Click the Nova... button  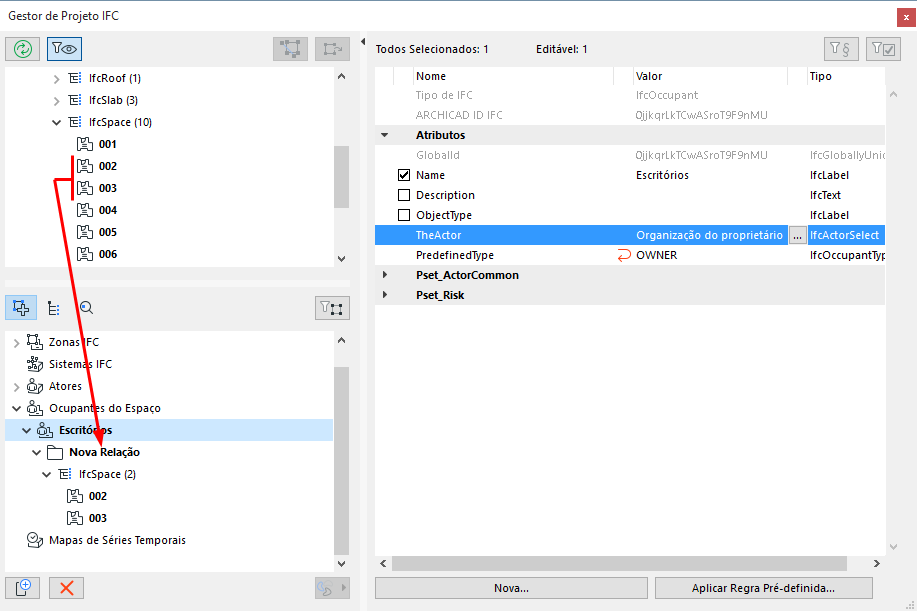(x=511, y=588)
